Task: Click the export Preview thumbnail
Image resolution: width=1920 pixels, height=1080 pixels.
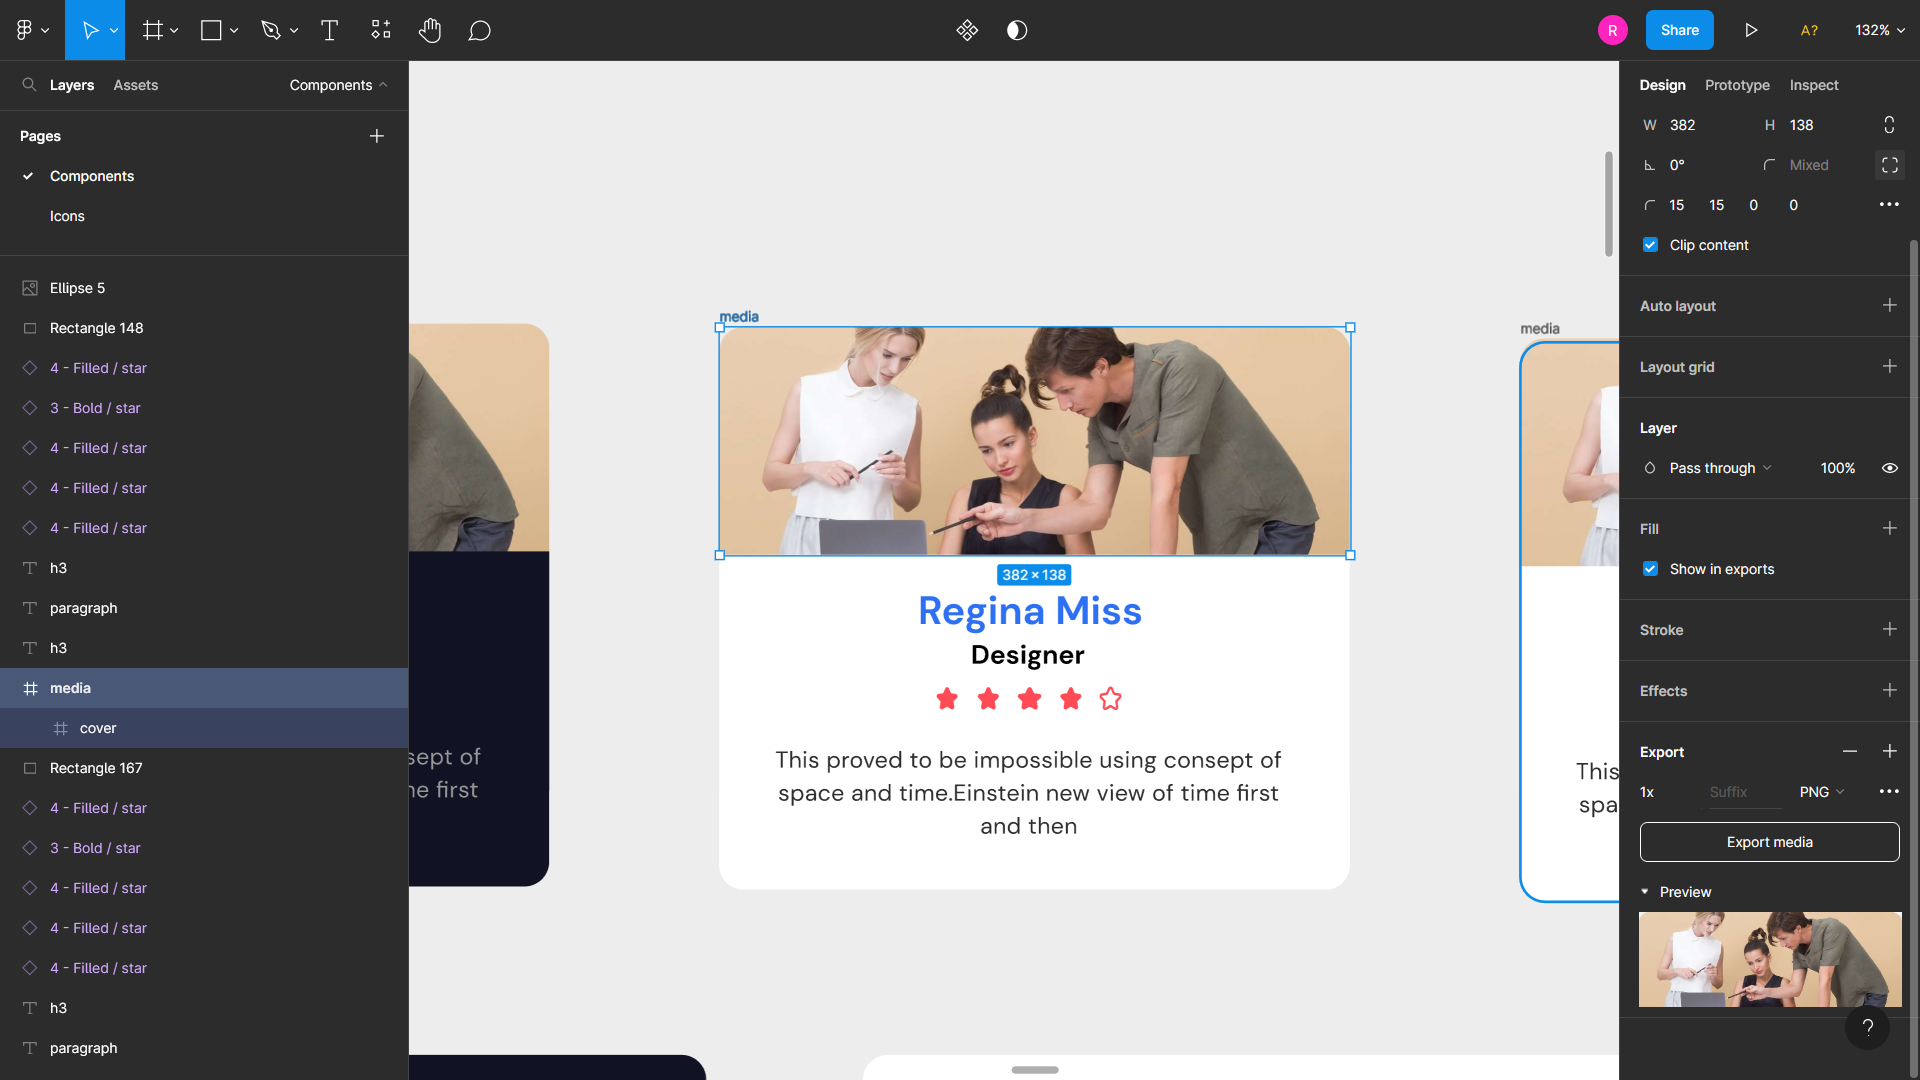Action: pyautogui.click(x=1768, y=959)
